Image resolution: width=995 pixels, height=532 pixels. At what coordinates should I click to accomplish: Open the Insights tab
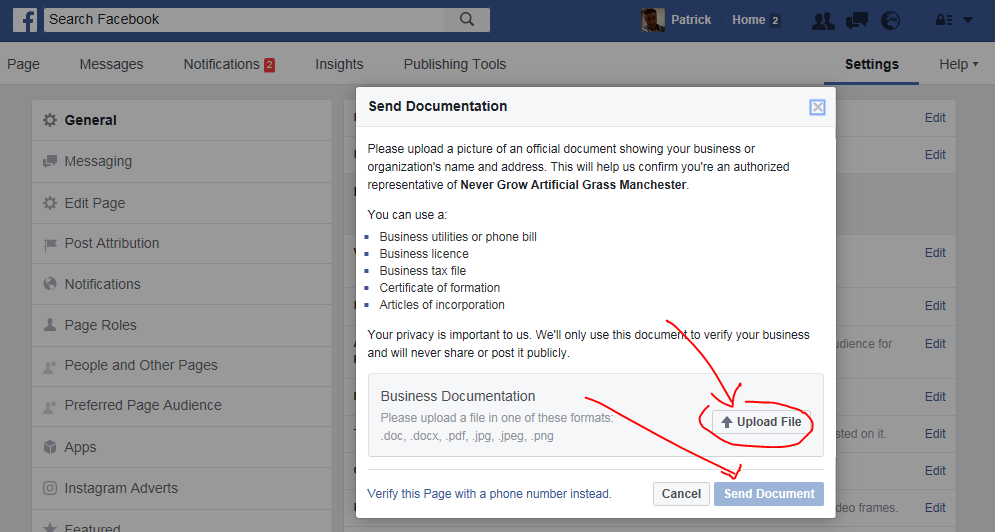click(x=339, y=64)
